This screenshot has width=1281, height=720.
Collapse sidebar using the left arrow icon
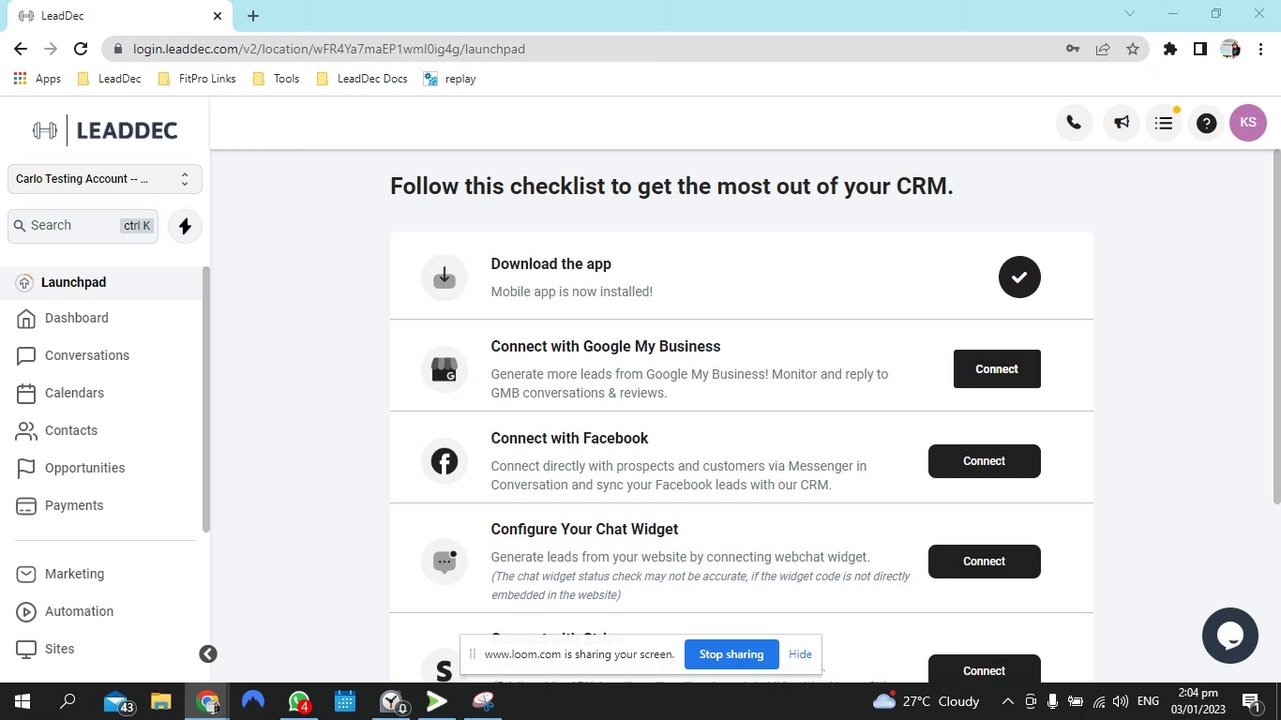[x=208, y=654]
